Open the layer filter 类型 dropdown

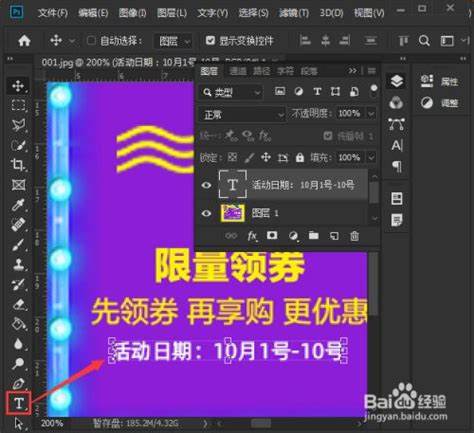(230, 92)
